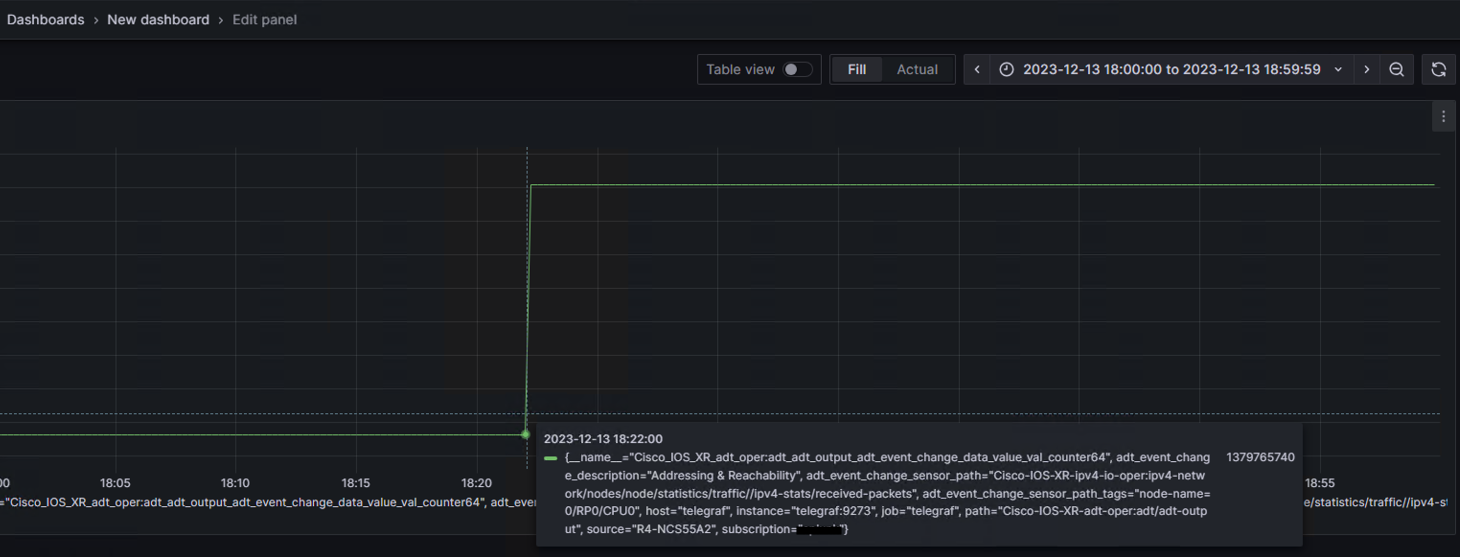Shift time range forward with right arrow
This screenshot has height=557, width=1460.
[x=1367, y=69]
